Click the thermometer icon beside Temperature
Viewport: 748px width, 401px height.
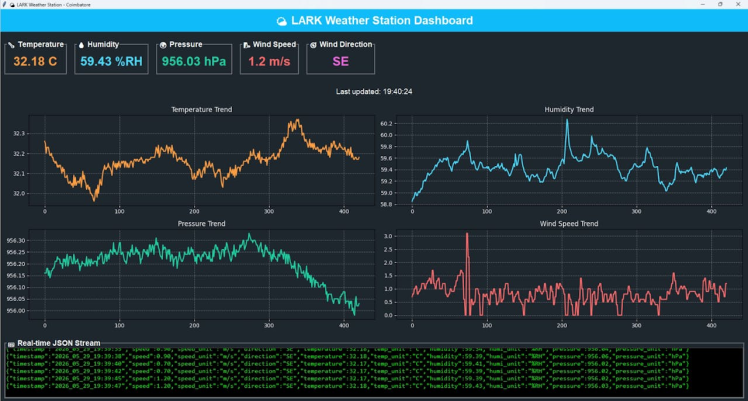11,45
